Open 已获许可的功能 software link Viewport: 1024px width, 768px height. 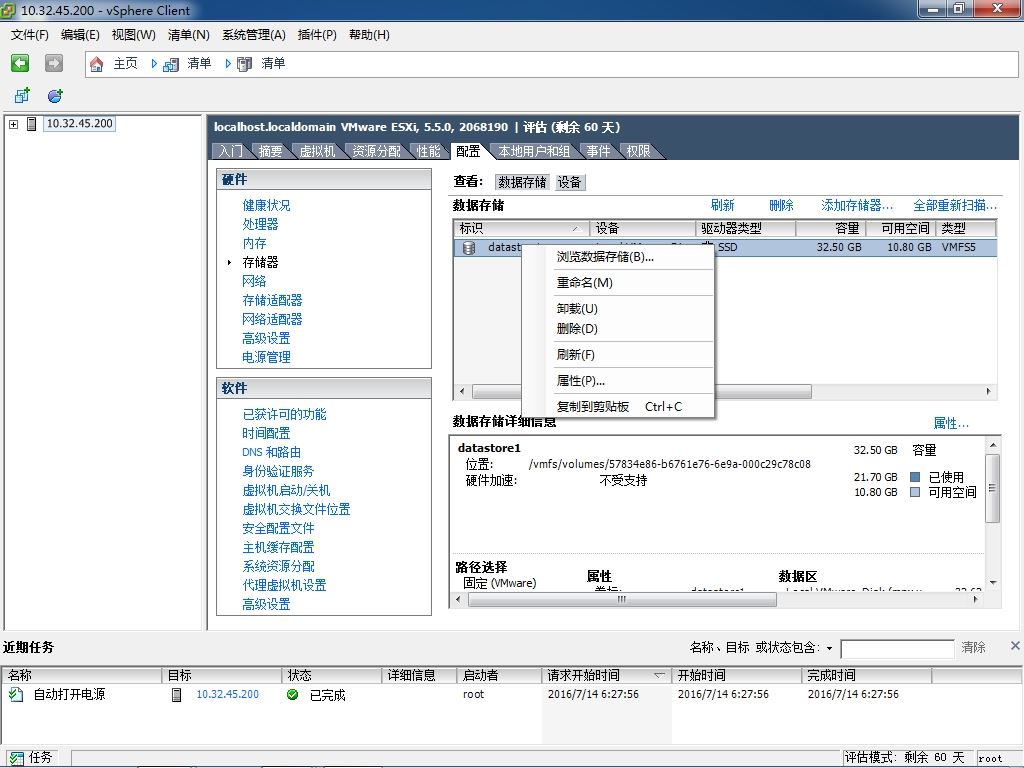pos(284,414)
